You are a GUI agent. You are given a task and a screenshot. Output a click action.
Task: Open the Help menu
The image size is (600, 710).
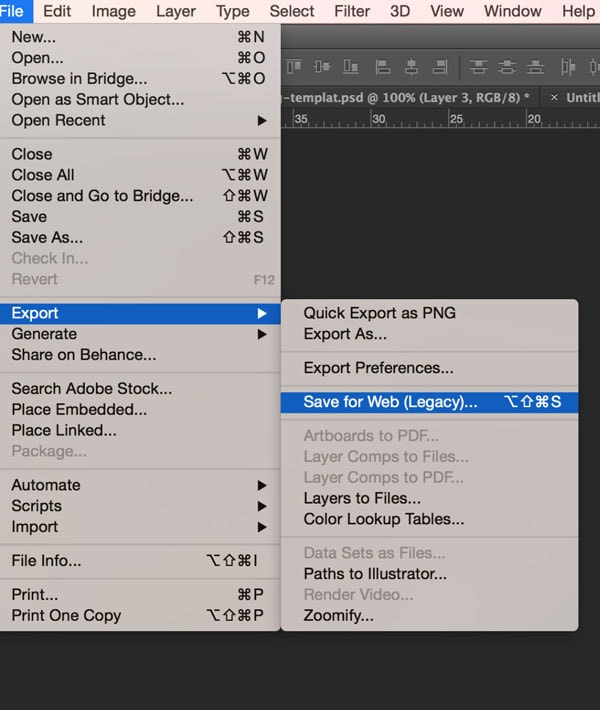[578, 11]
